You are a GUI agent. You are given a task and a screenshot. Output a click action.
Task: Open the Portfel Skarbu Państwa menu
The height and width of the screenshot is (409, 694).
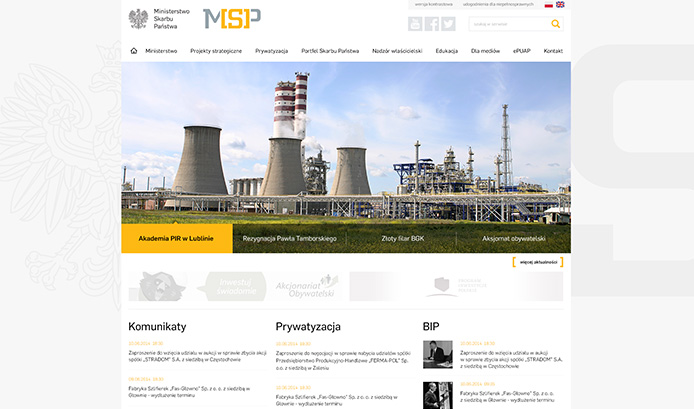[x=330, y=51]
